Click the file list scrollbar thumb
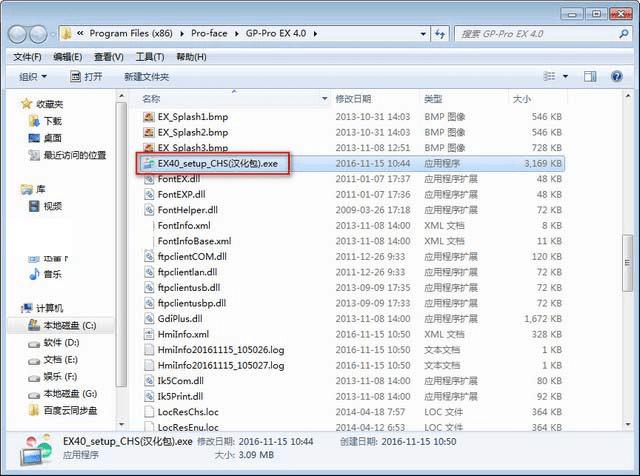640x476 pixels. [628, 262]
